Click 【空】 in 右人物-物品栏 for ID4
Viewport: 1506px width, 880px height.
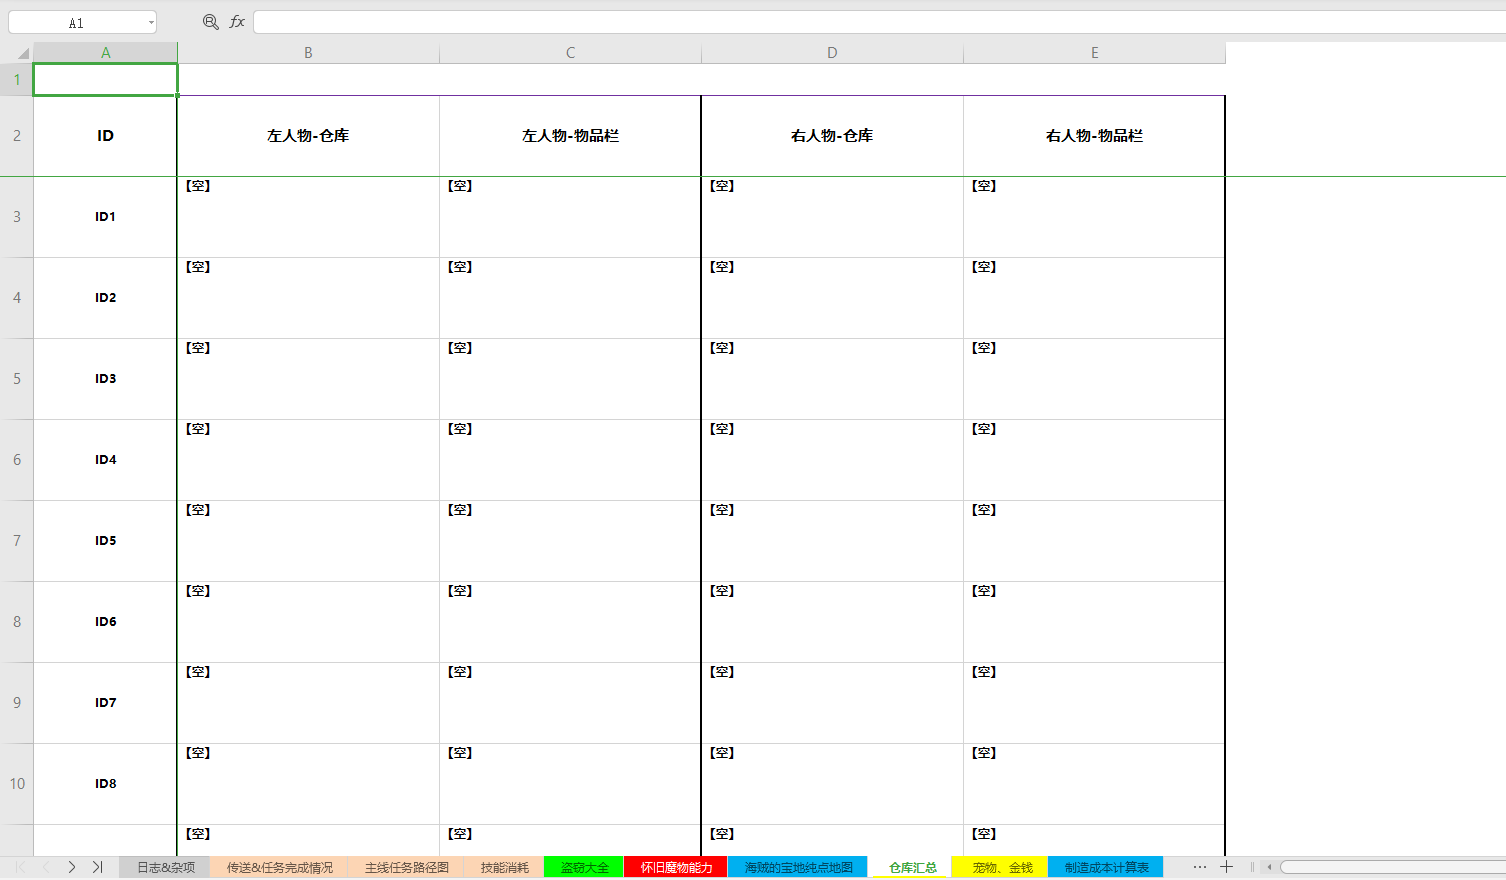pos(984,429)
